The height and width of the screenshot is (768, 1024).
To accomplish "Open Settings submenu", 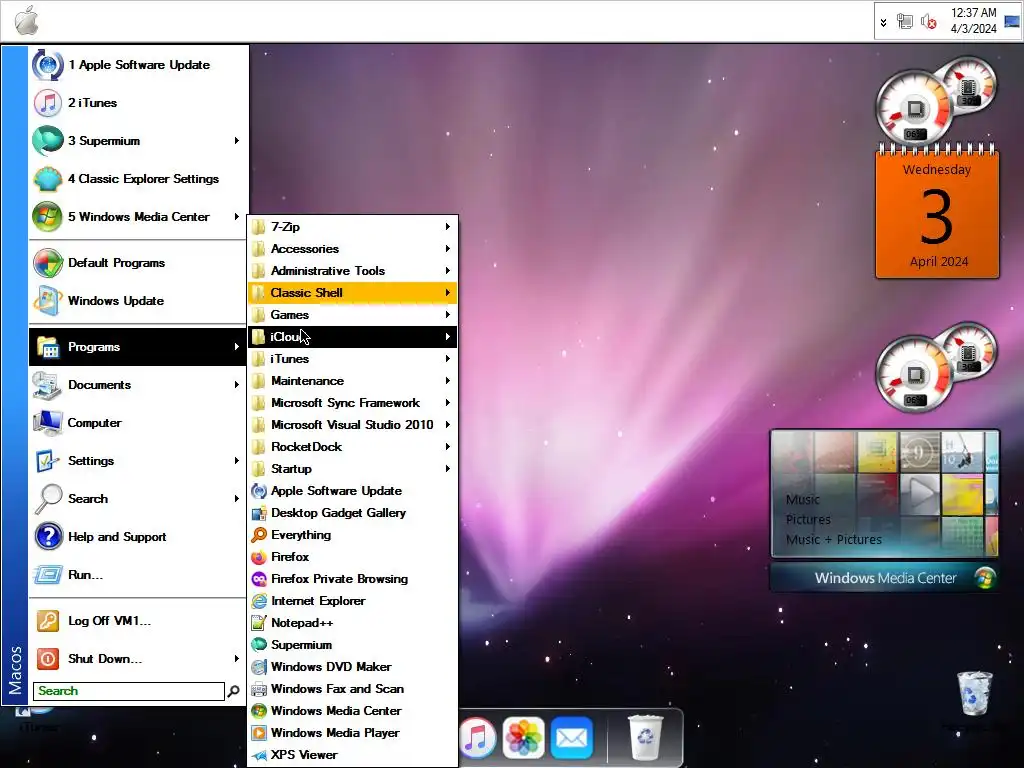I will click(138, 460).
